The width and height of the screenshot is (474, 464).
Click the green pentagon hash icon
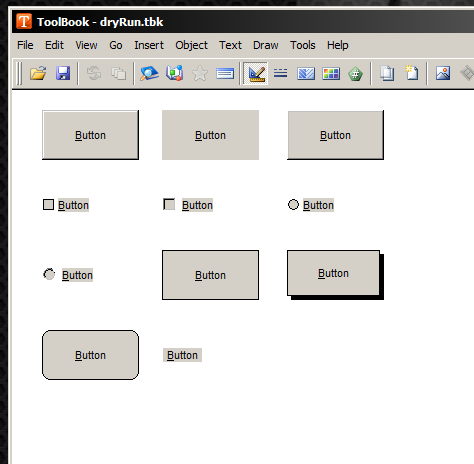pyautogui.click(x=356, y=73)
